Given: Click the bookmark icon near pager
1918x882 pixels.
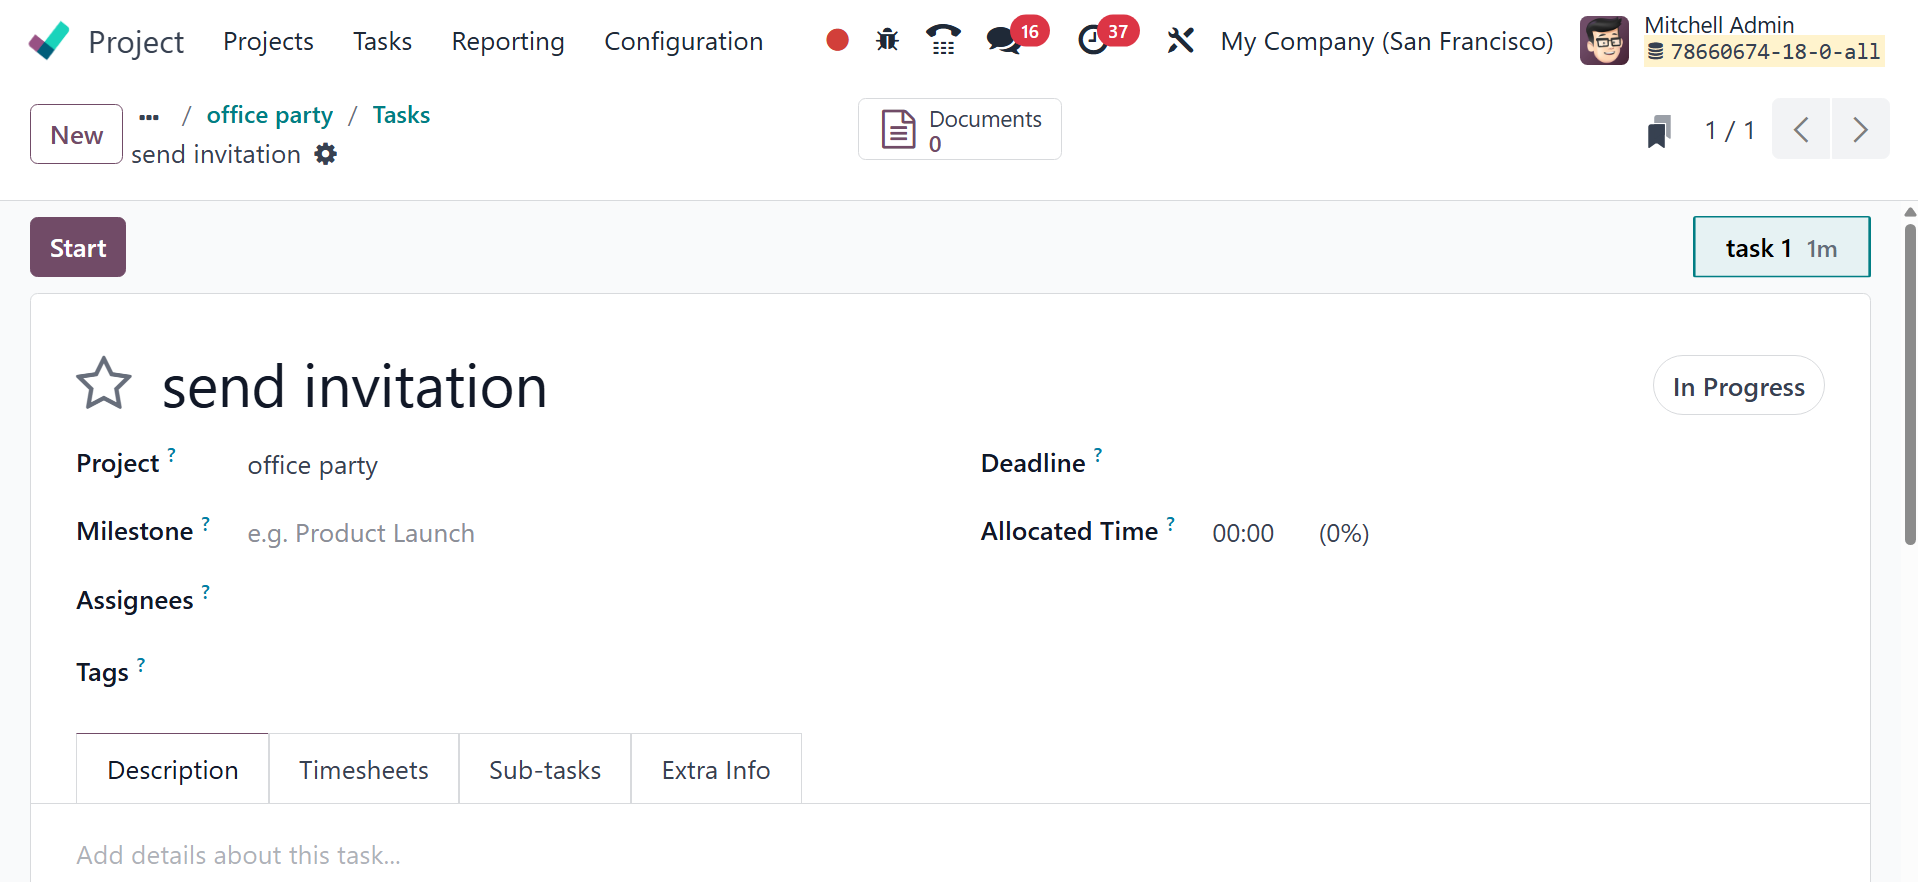Looking at the screenshot, I should pyautogui.click(x=1659, y=131).
